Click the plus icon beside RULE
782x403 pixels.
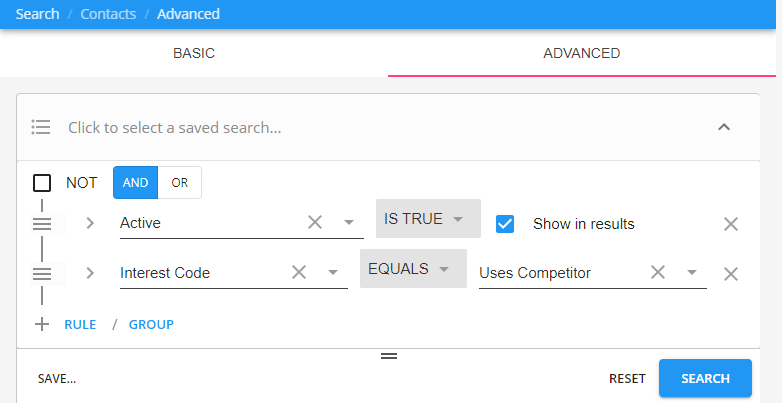click(42, 325)
